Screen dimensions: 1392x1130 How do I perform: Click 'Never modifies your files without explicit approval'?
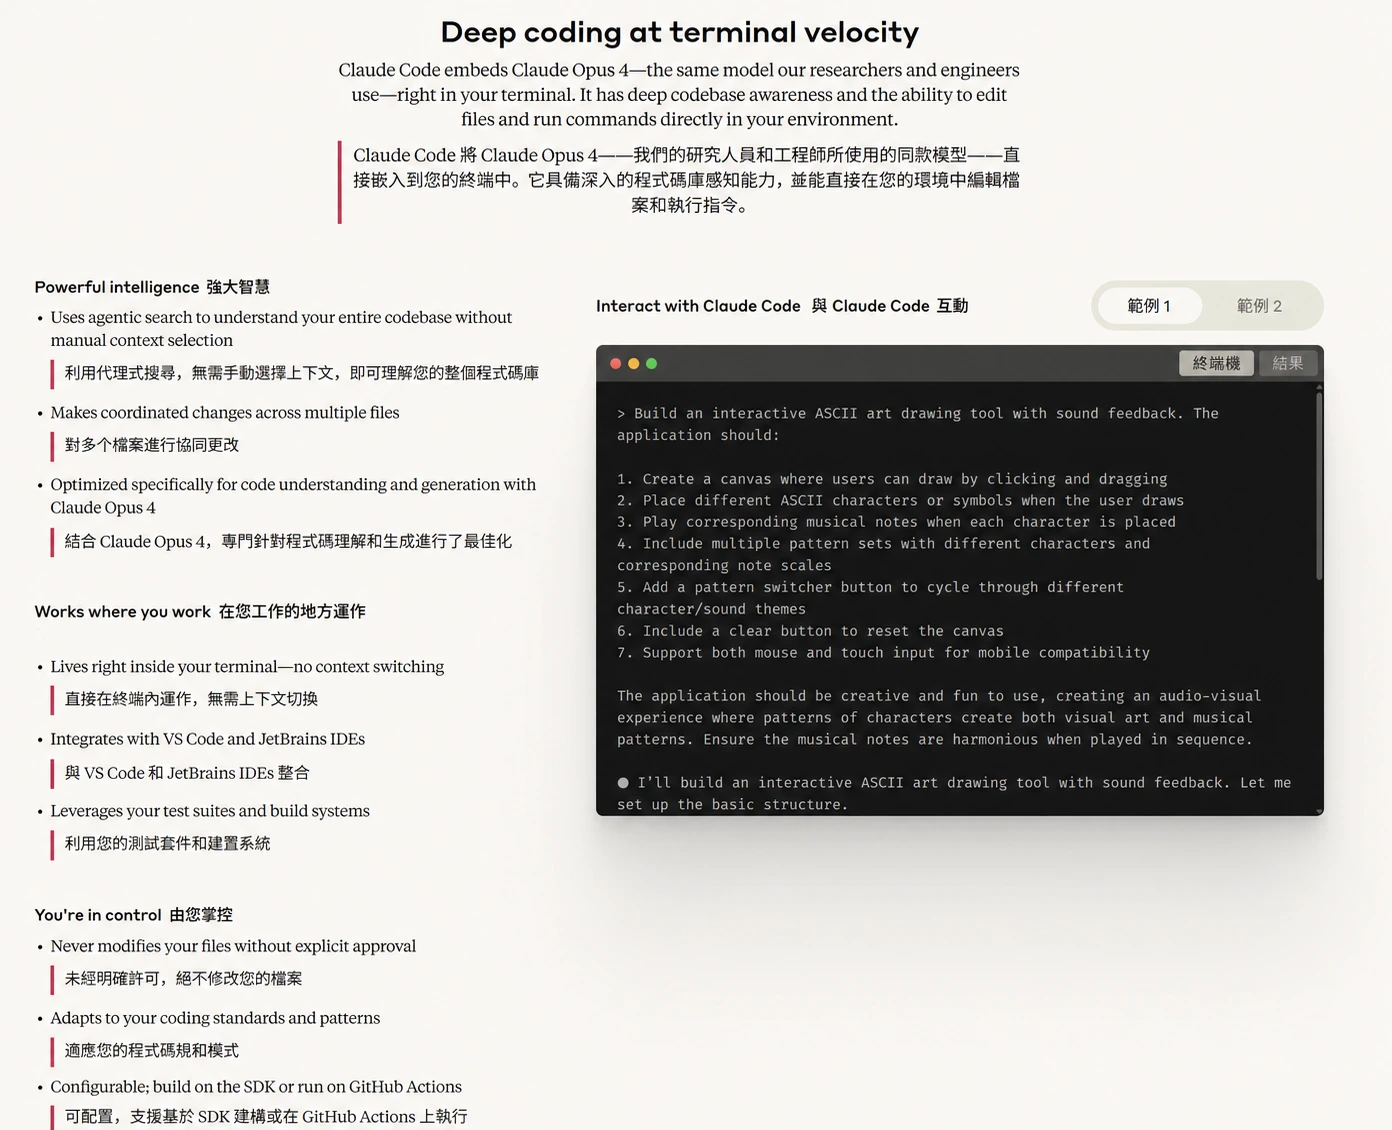[233, 946]
